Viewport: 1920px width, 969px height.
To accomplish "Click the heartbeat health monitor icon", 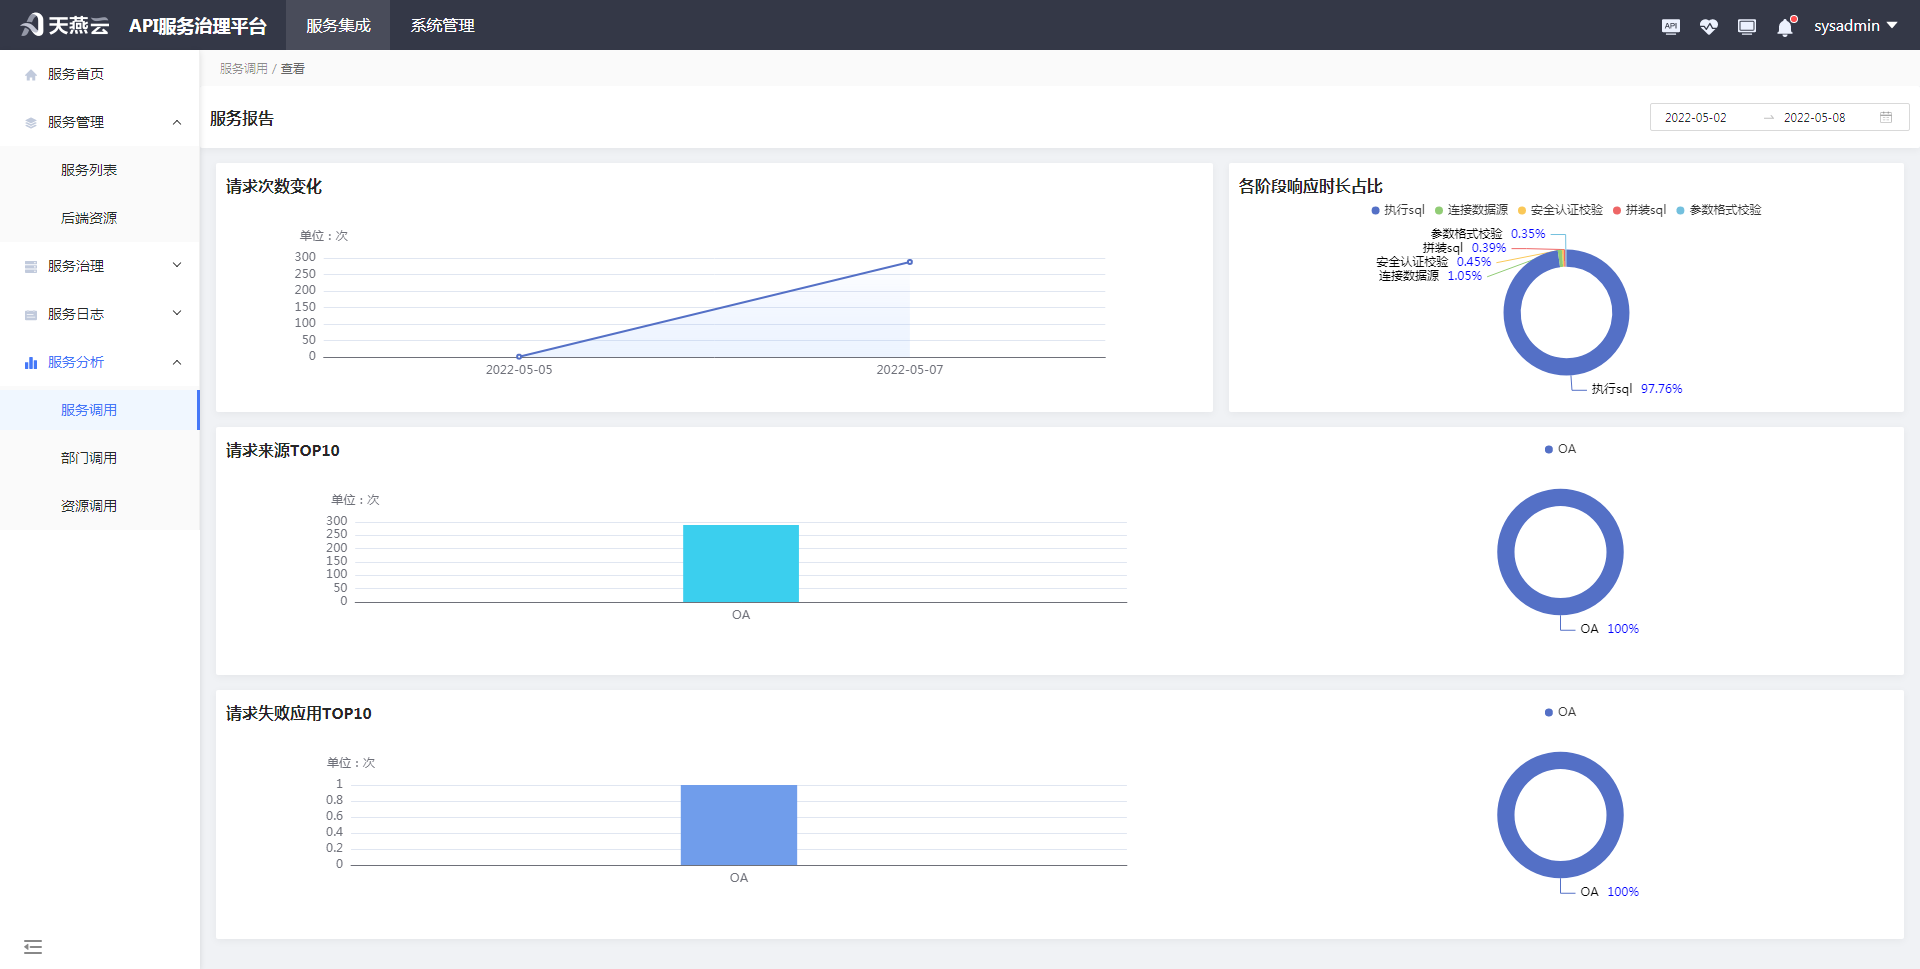I will [1708, 27].
